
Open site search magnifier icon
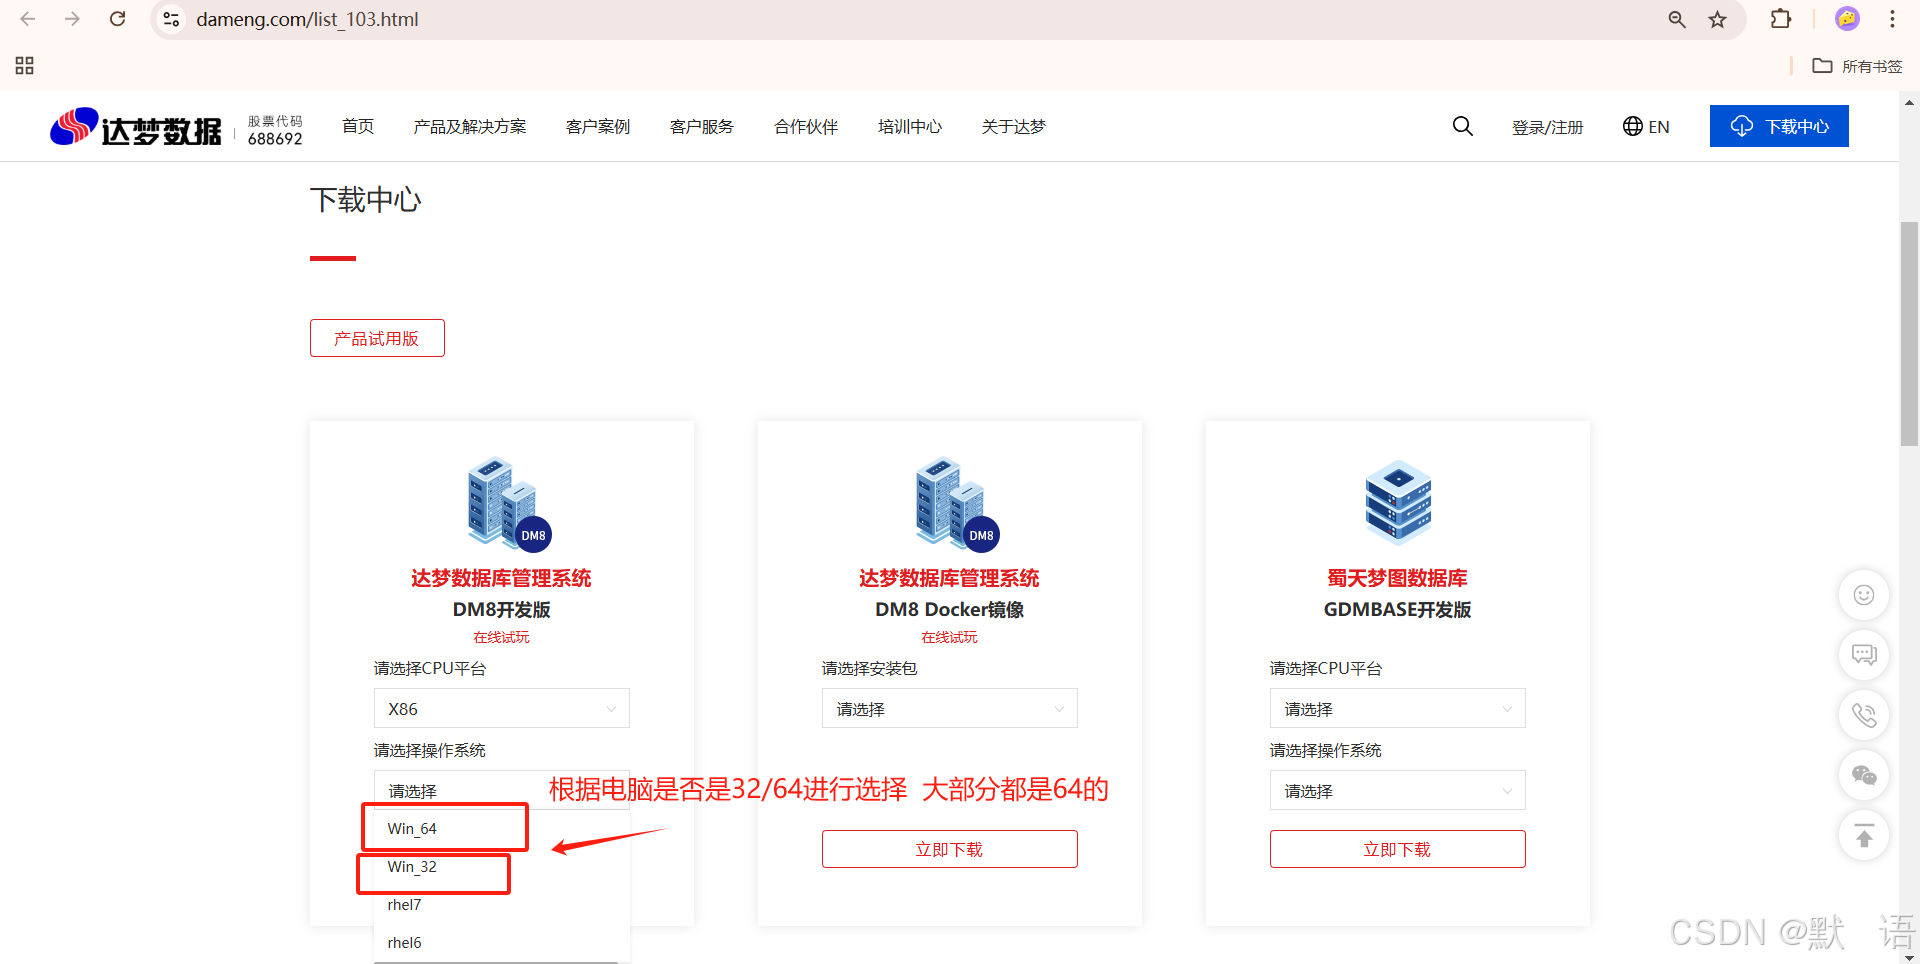click(x=1462, y=126)
